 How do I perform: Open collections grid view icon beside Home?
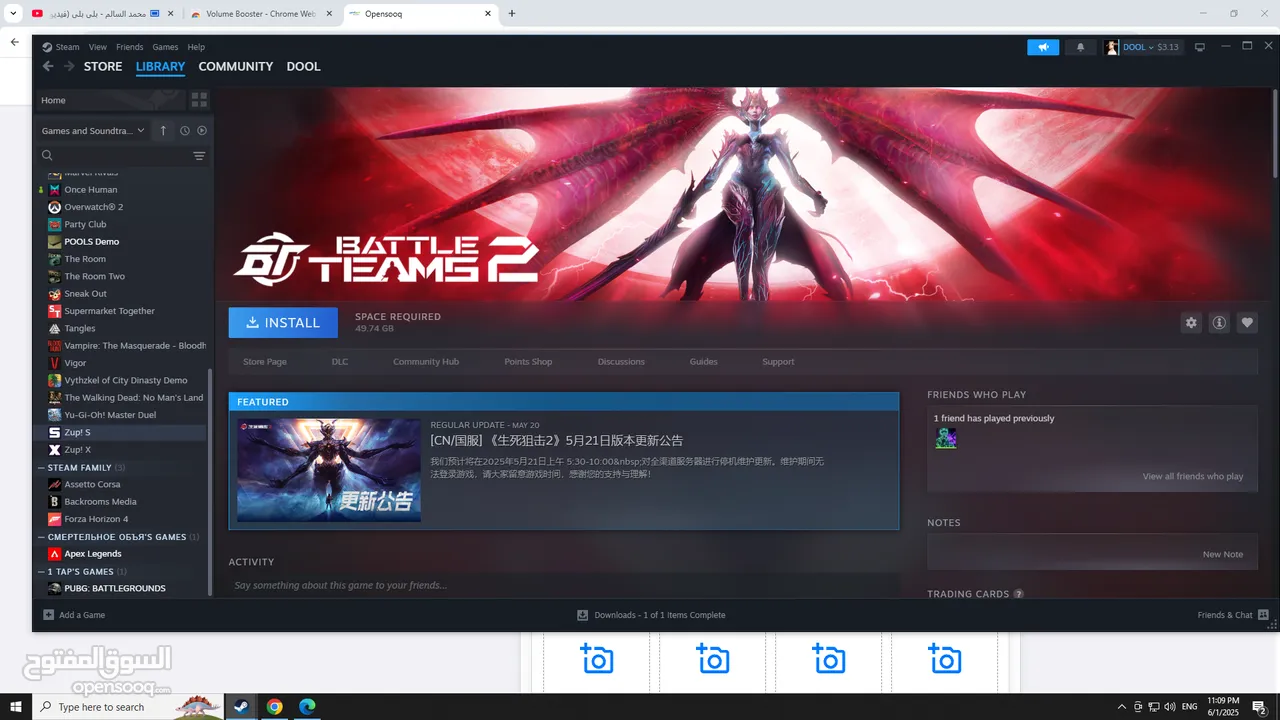click(199, 100)
